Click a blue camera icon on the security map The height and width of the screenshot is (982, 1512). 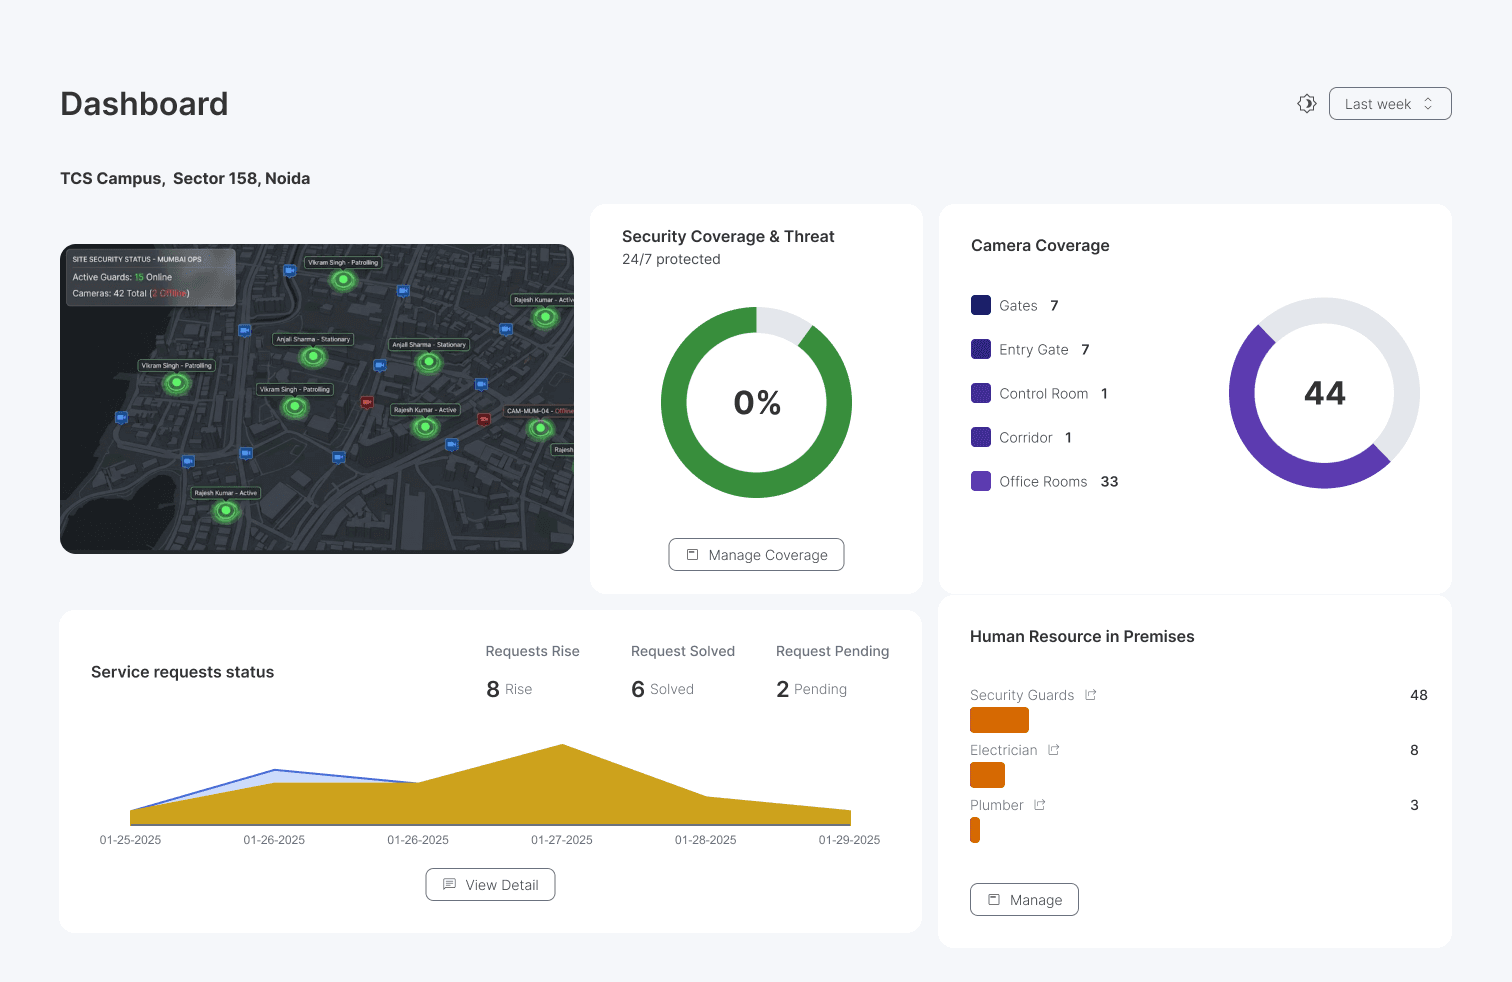243,328
